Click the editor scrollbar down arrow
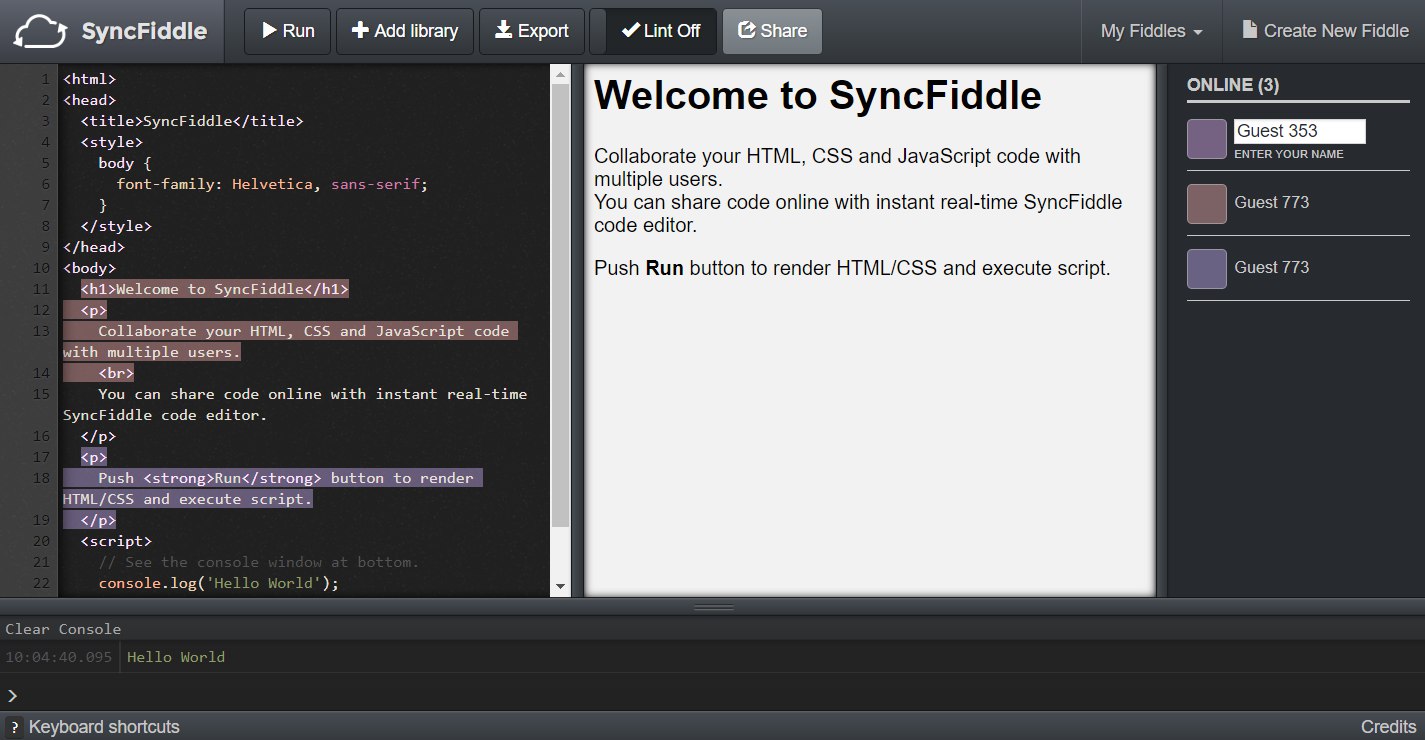1425x740 pixels. tap(560, 586)
